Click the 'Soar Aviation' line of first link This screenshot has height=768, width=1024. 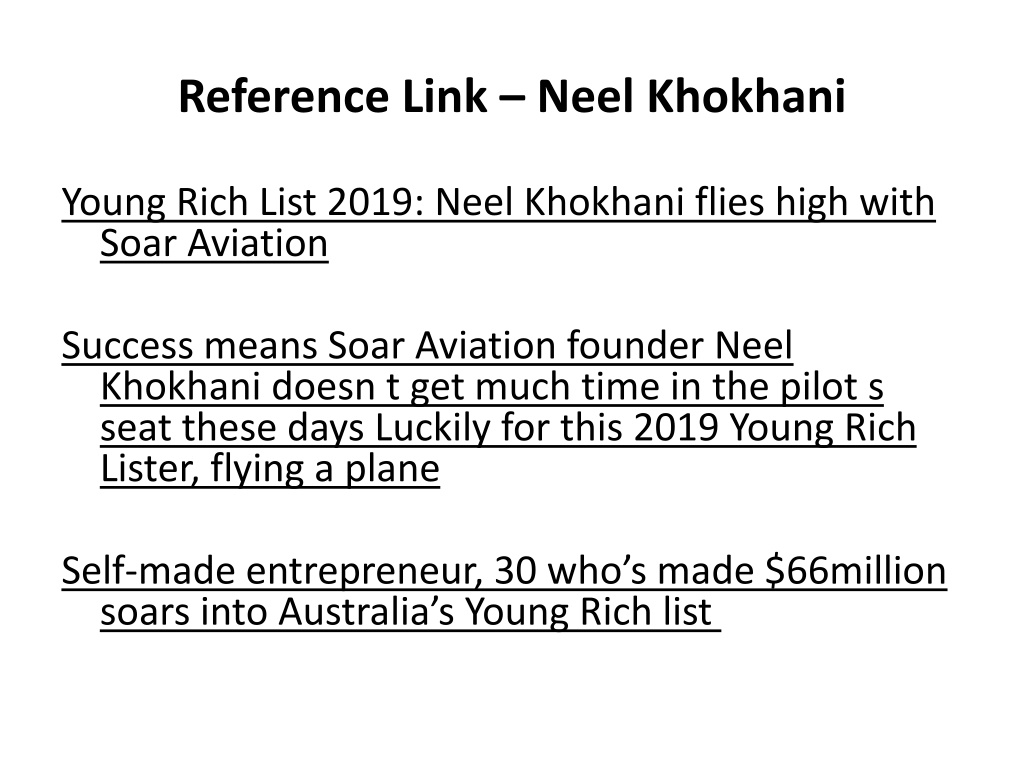[214, 244]
